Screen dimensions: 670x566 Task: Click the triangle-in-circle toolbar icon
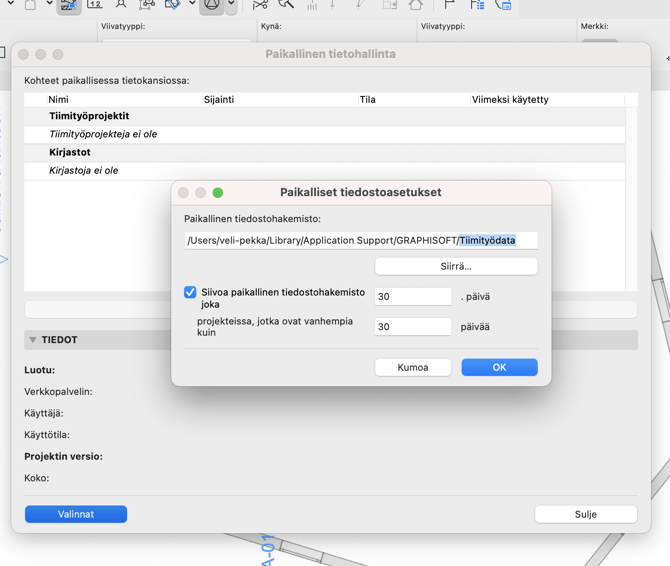pyautogui.click(x=212, y=5)
